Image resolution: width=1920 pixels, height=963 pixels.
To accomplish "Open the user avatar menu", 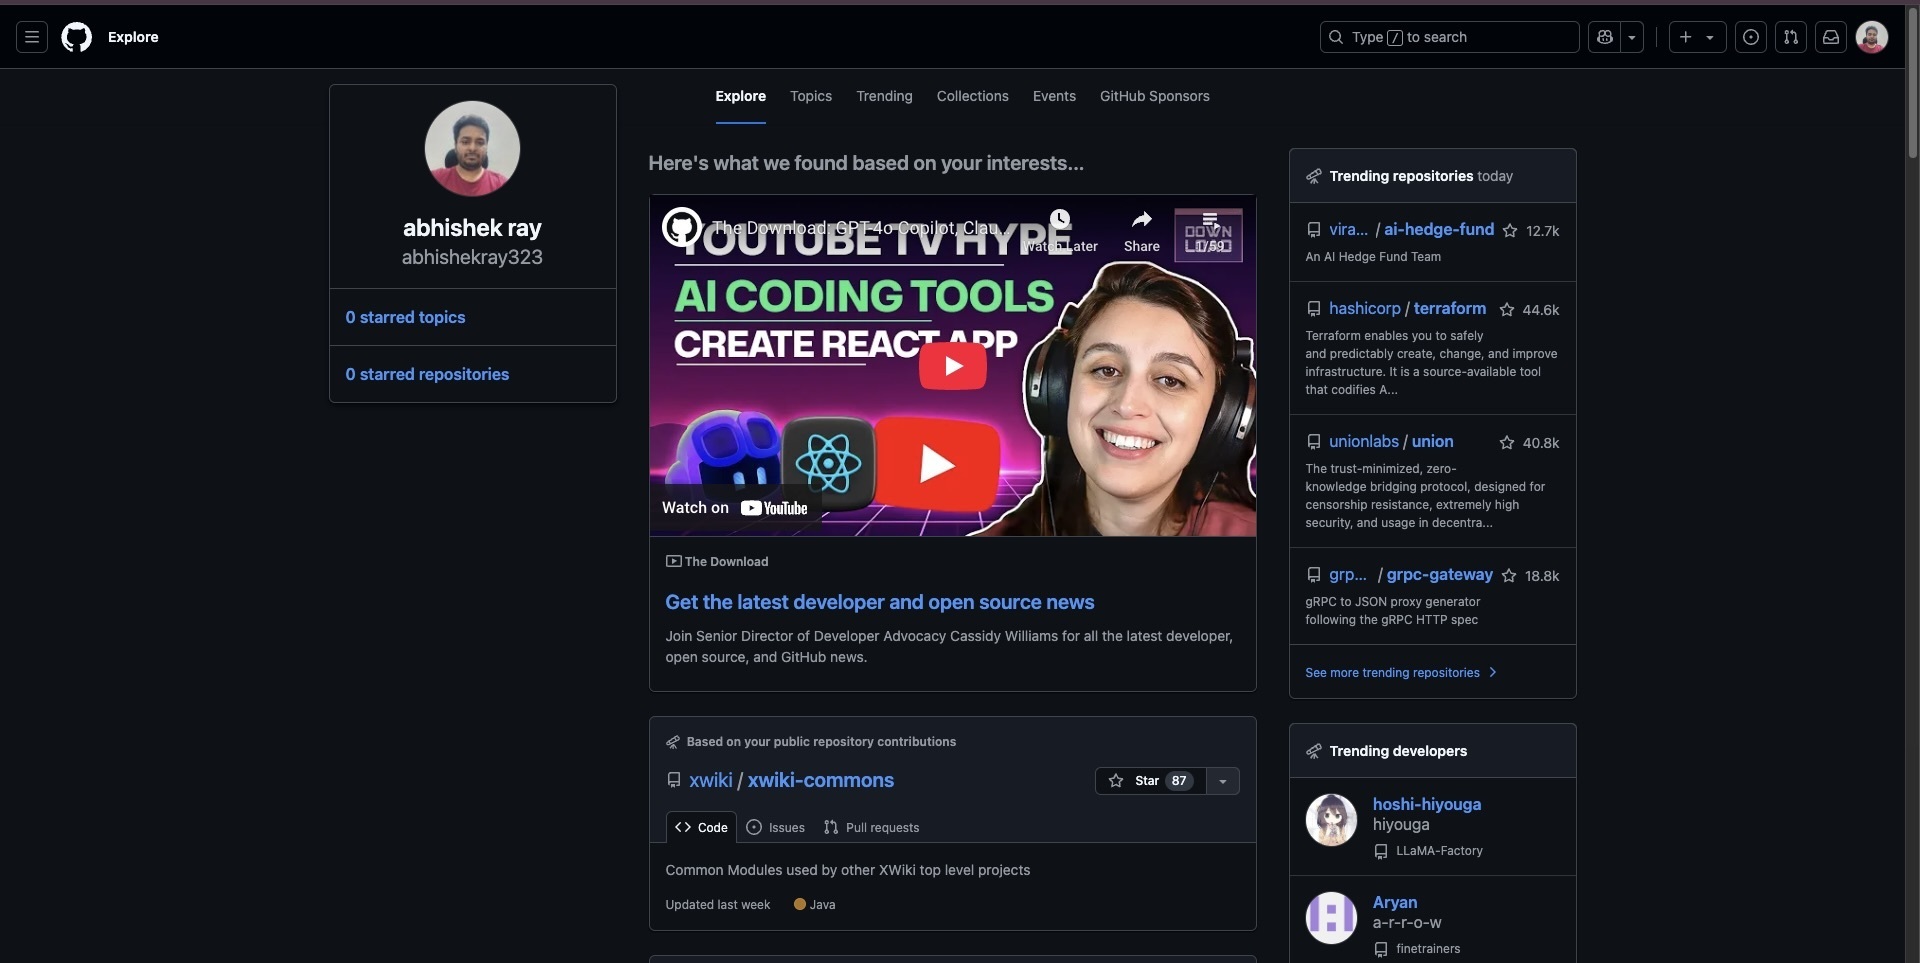I will tap(1872, 37).
